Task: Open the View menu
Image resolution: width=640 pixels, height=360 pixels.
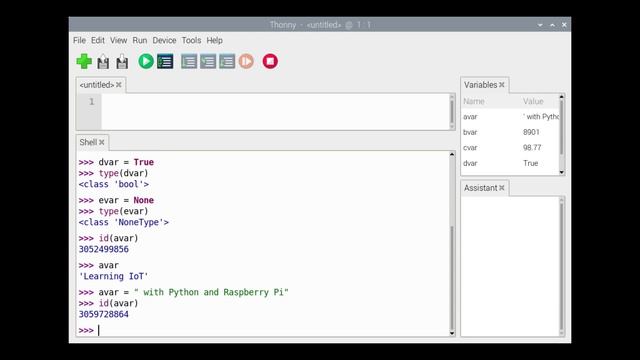Action: tap(118, 40)
